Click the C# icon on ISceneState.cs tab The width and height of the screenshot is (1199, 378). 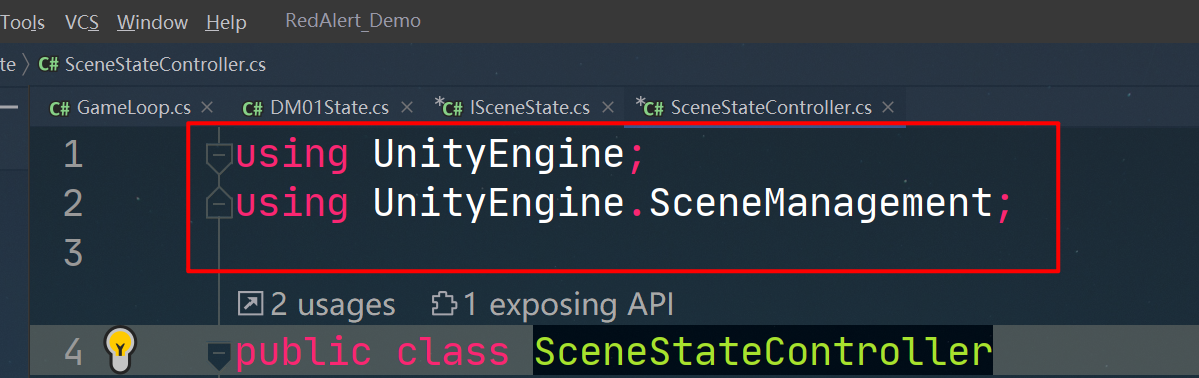[x=453, y=109]
